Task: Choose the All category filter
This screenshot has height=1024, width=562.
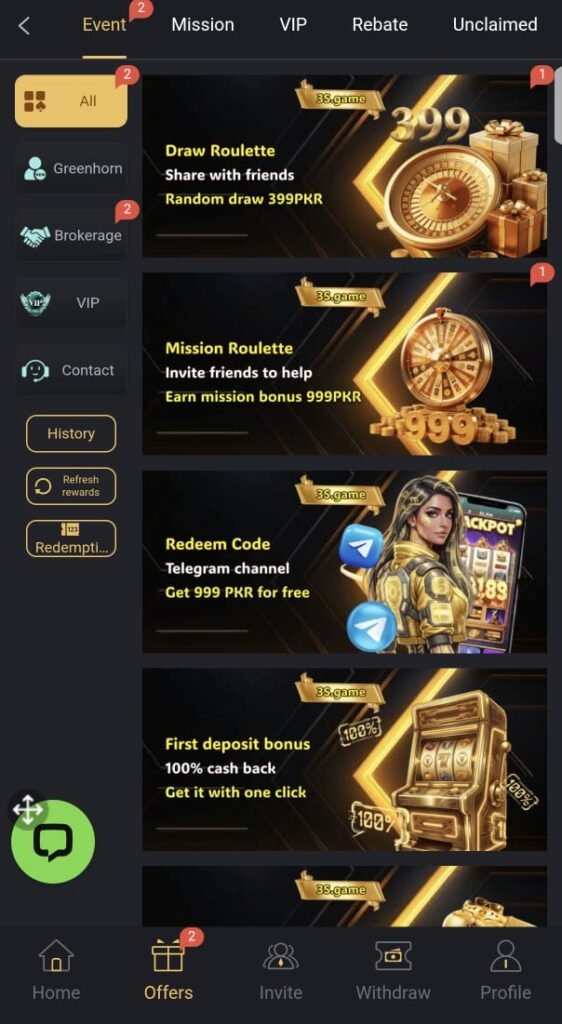Action: point(71,101)
